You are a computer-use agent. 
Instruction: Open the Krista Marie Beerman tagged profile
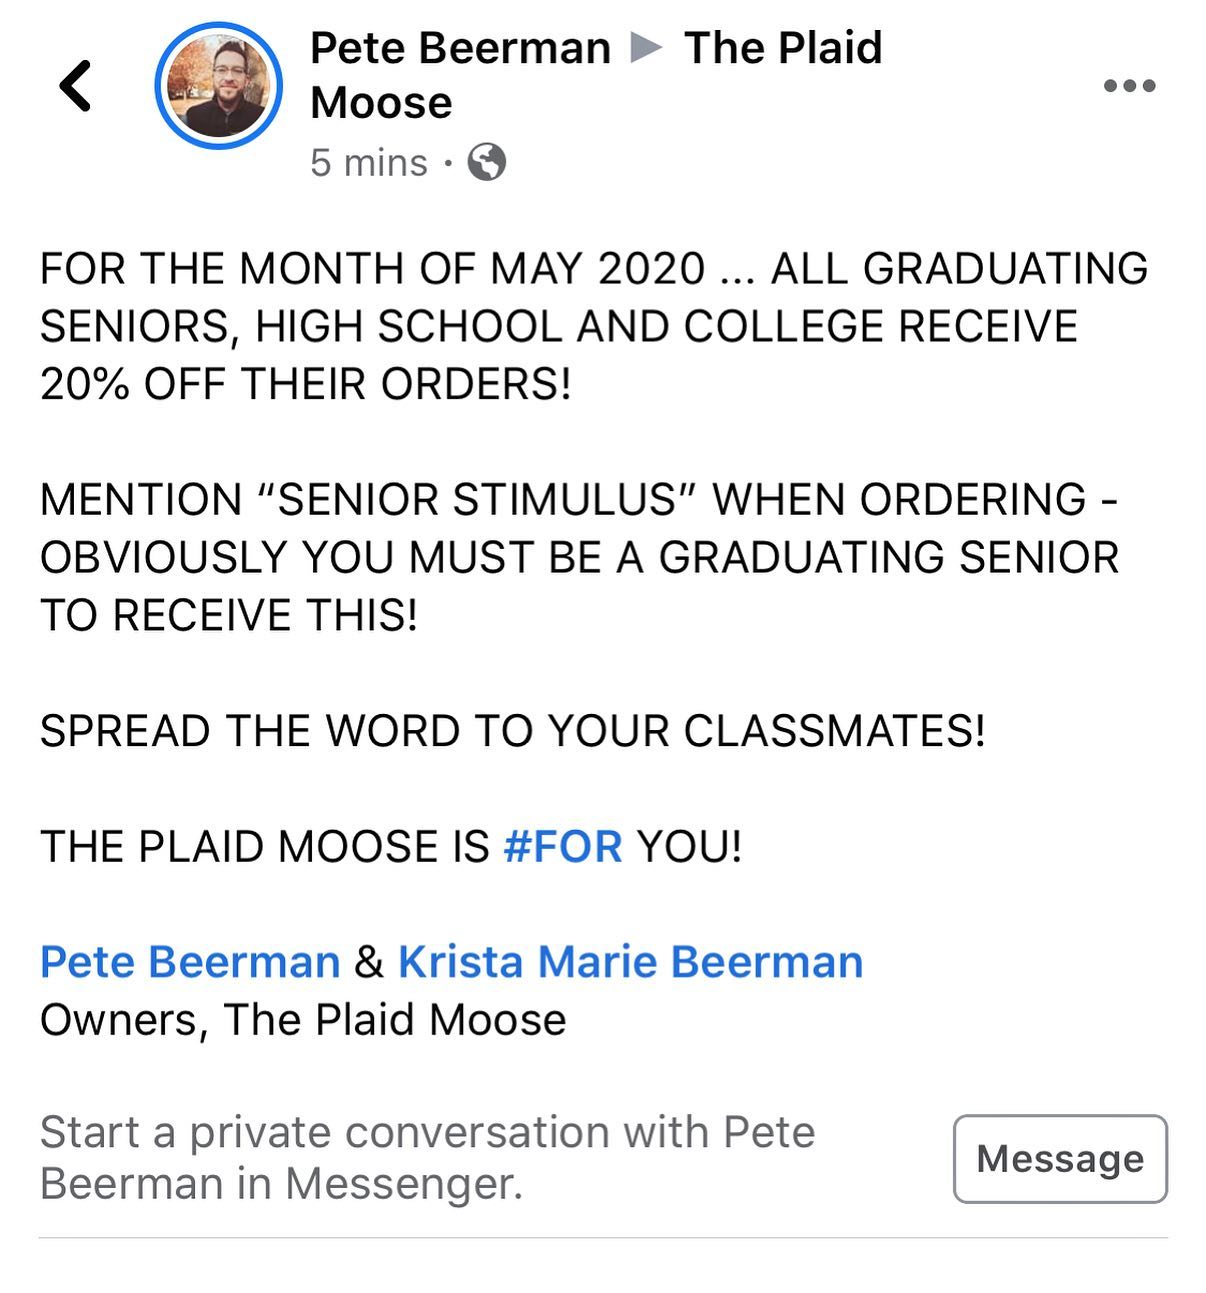point(630,962)
